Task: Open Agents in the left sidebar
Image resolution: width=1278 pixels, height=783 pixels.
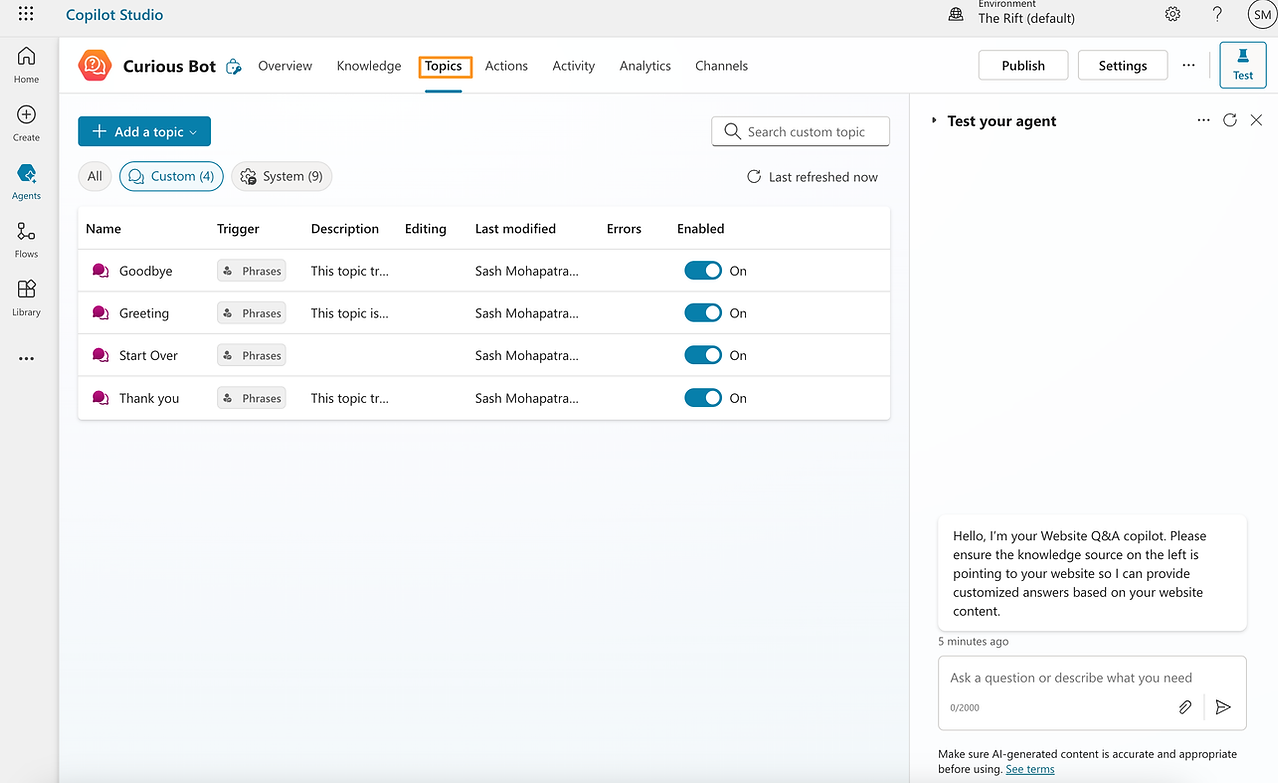Action: point(27,181)
